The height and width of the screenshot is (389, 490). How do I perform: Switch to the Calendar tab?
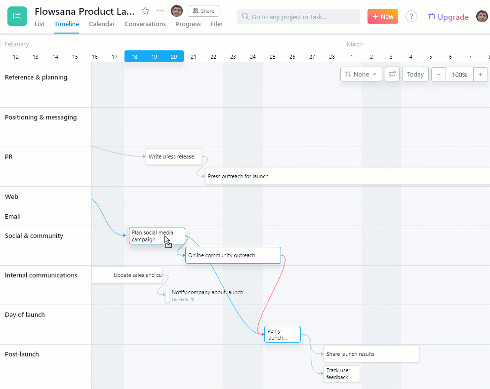tap(102, 24)
